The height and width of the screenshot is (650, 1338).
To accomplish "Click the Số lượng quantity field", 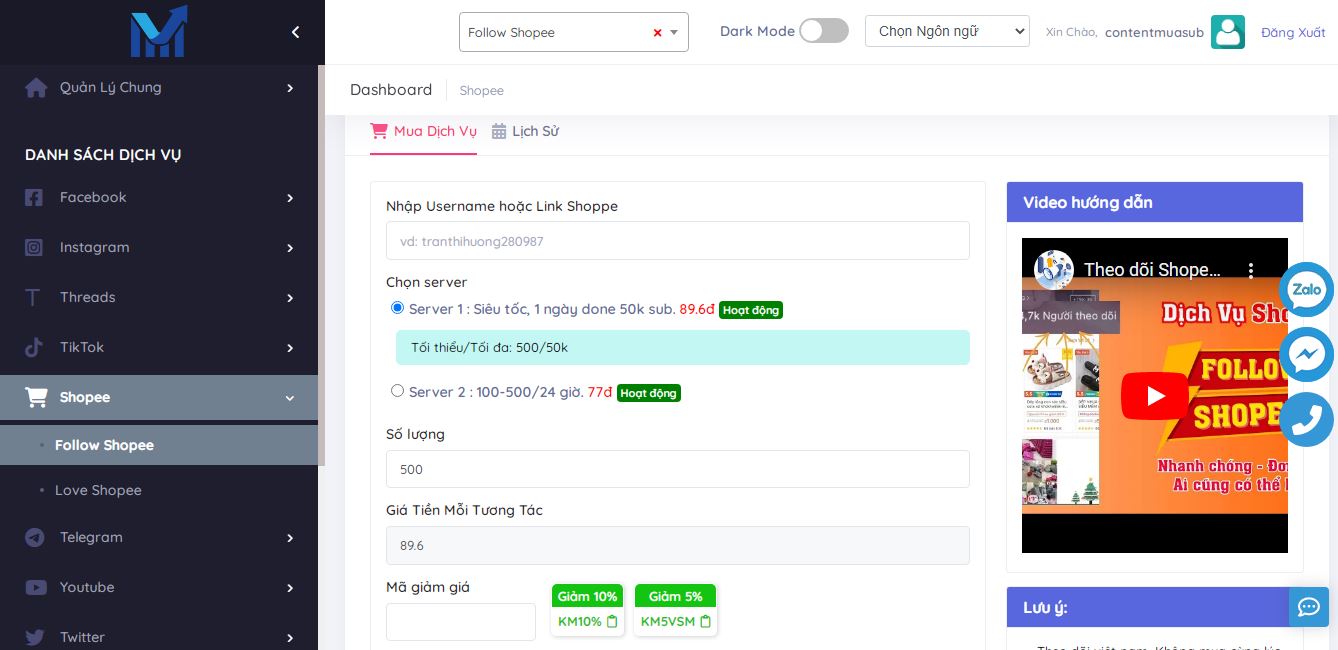I will coord(678,469).
